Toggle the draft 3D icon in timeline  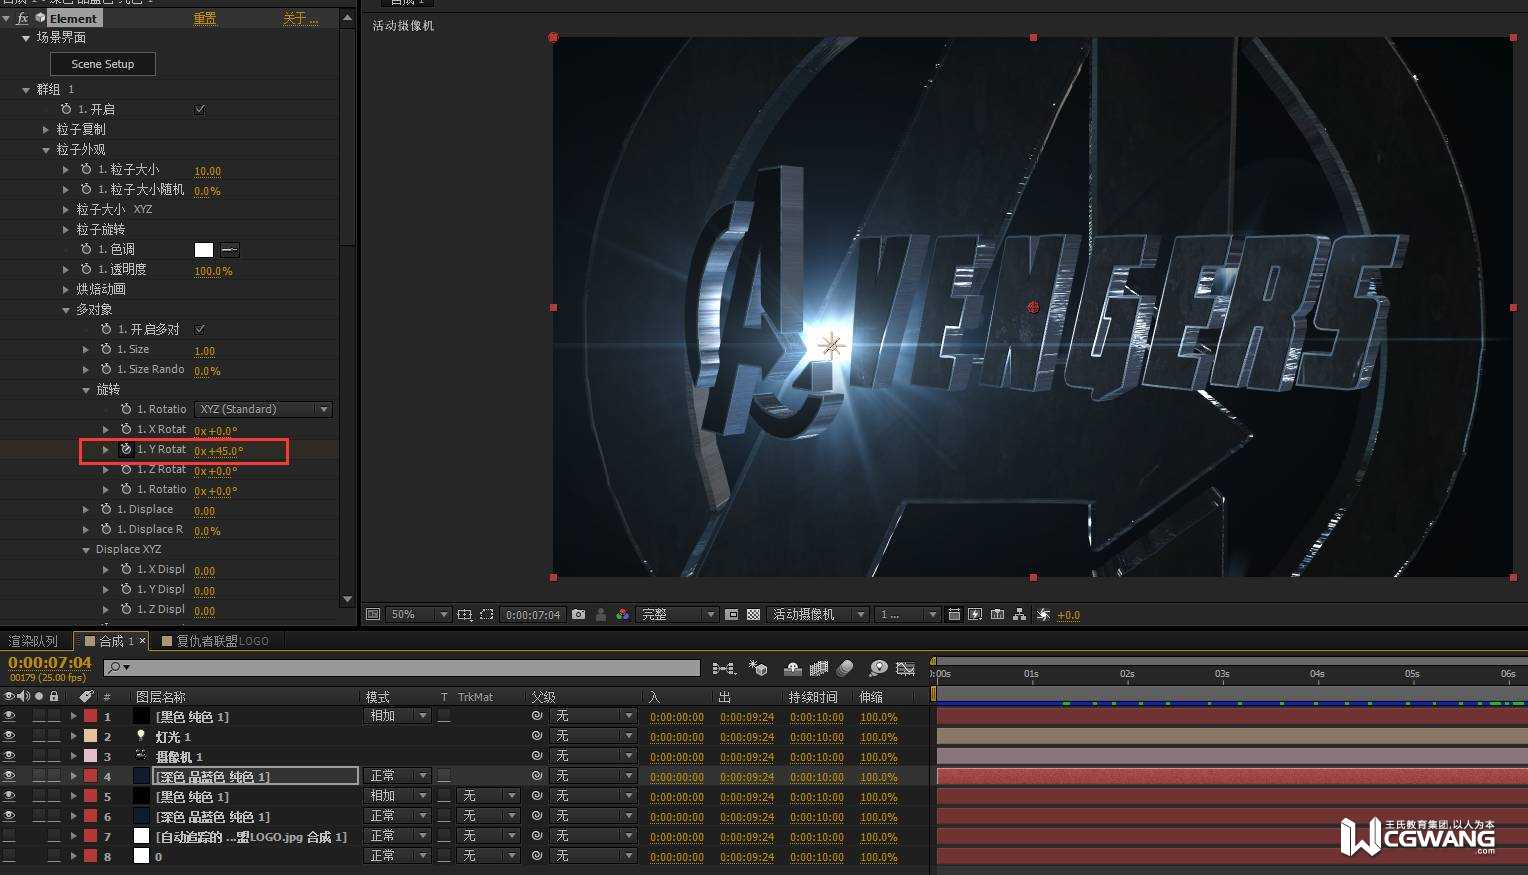pos(758,668)
